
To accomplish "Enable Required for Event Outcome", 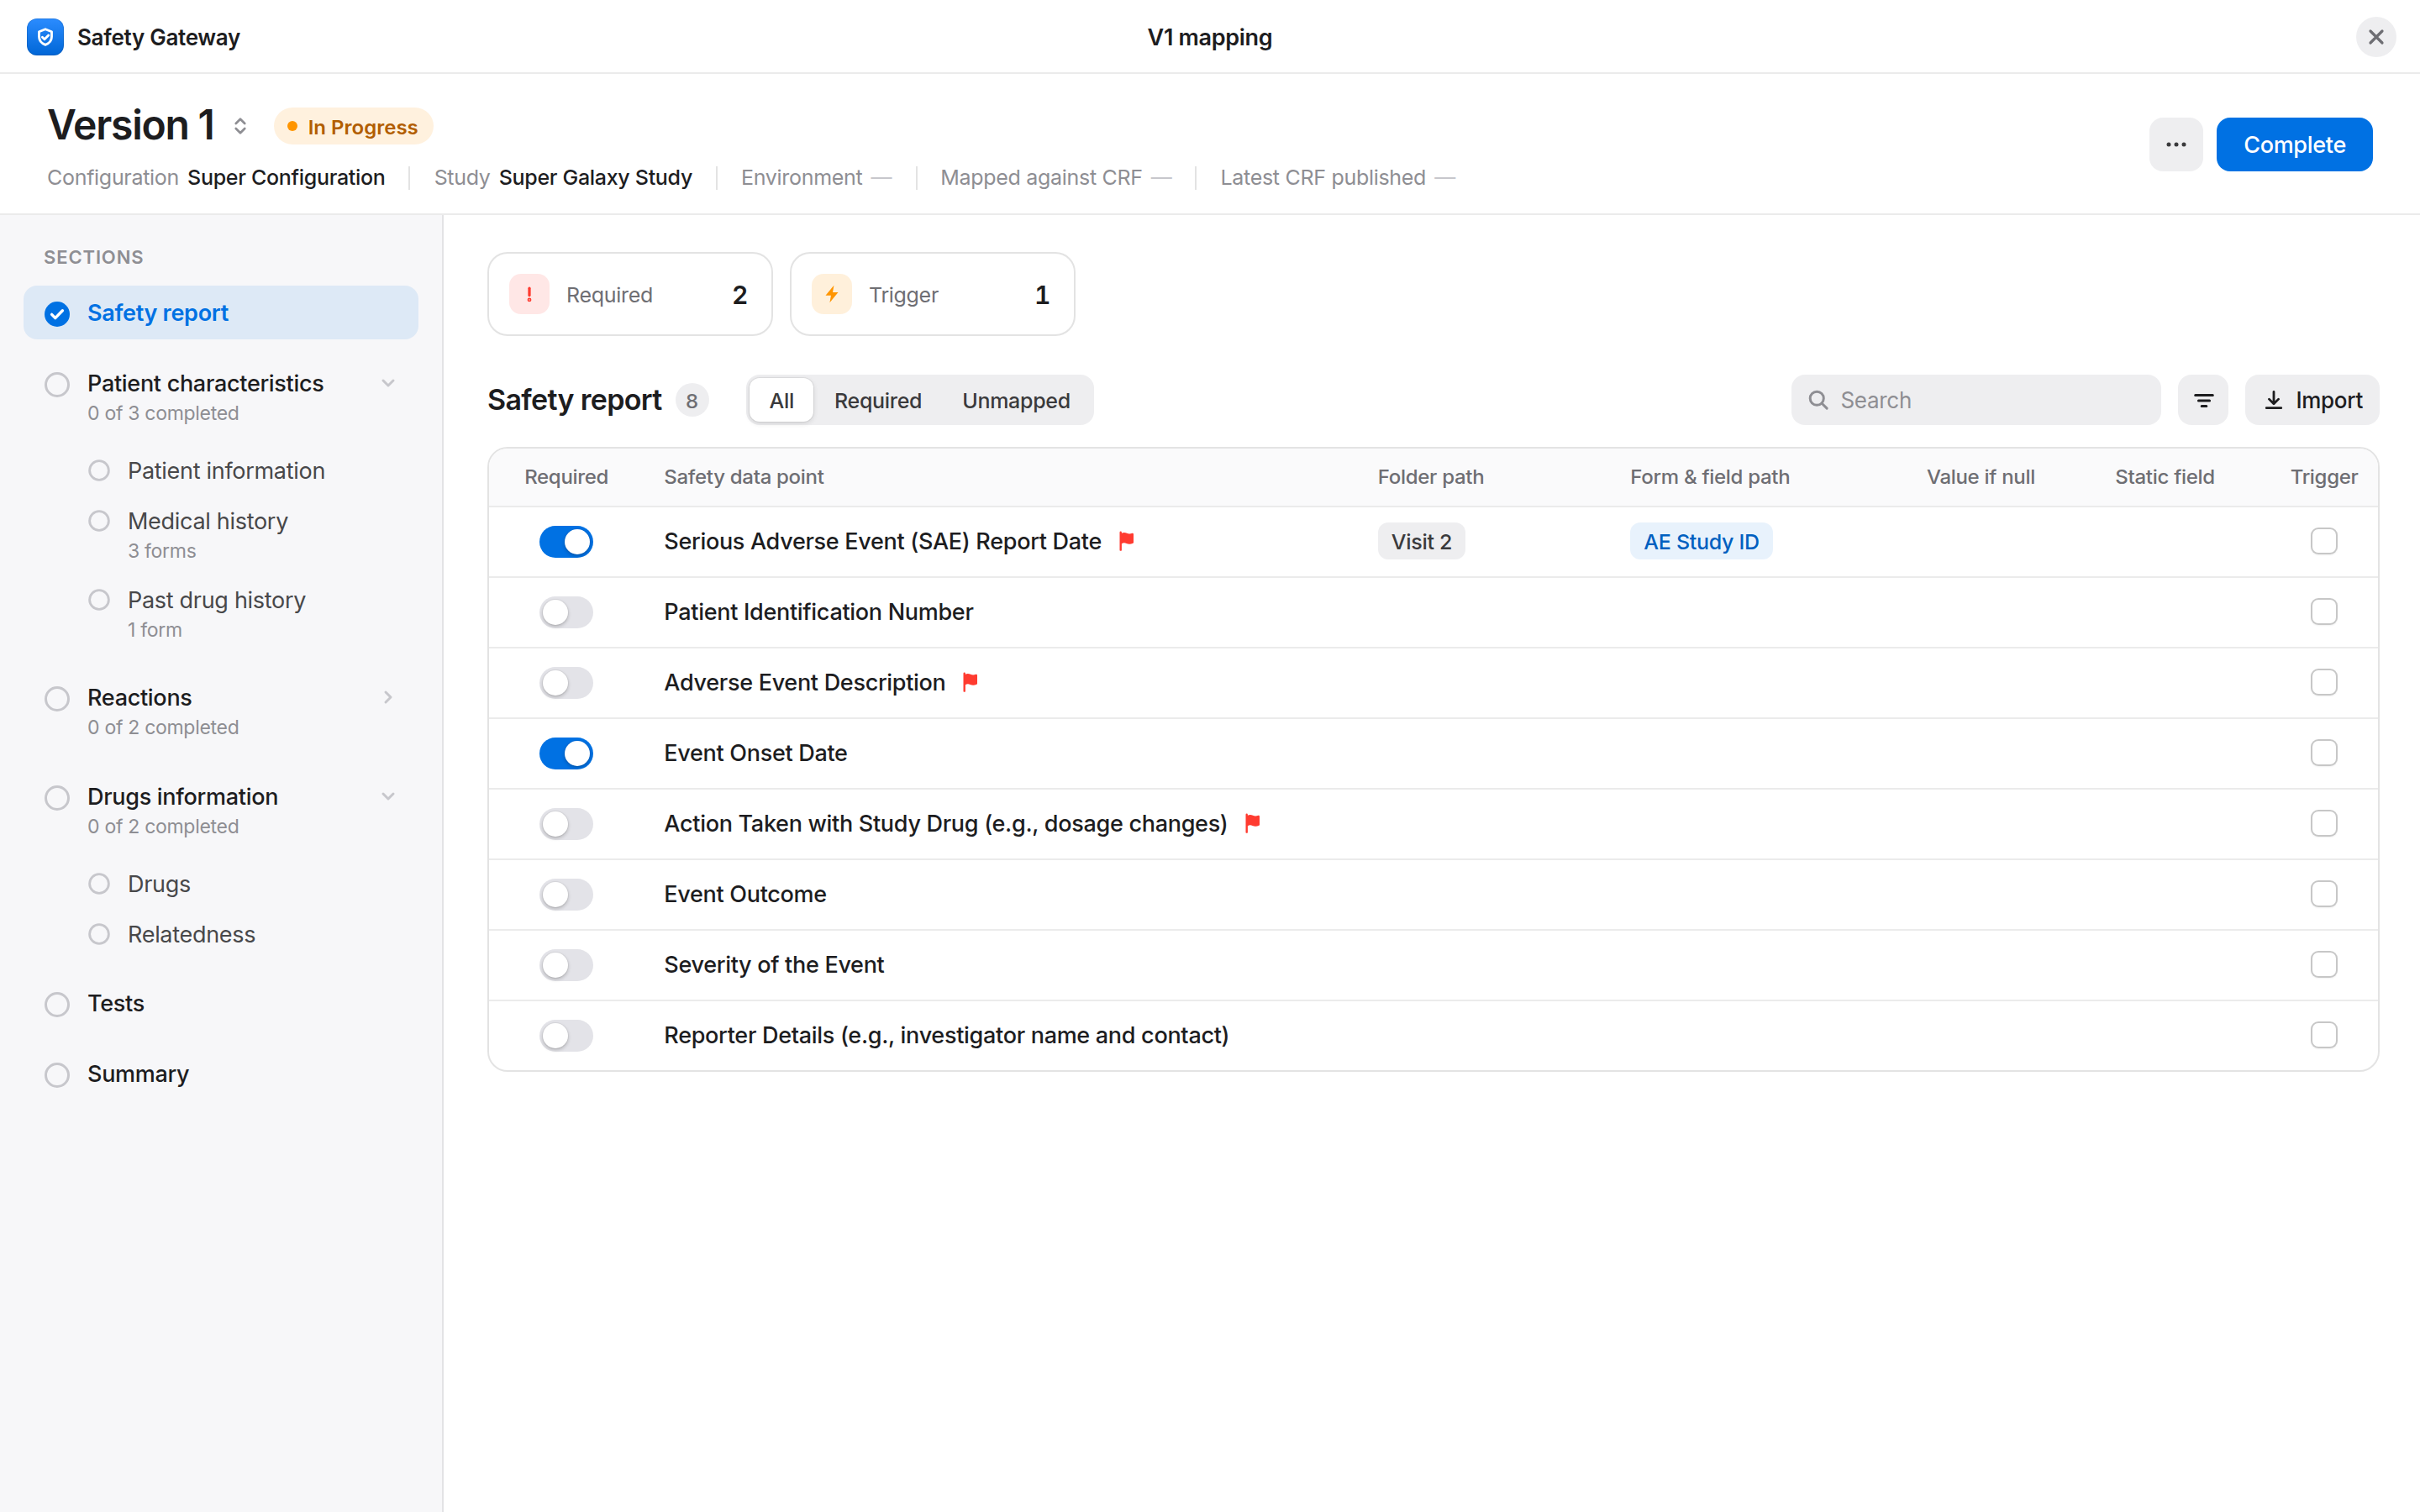I will coord(566,894).
